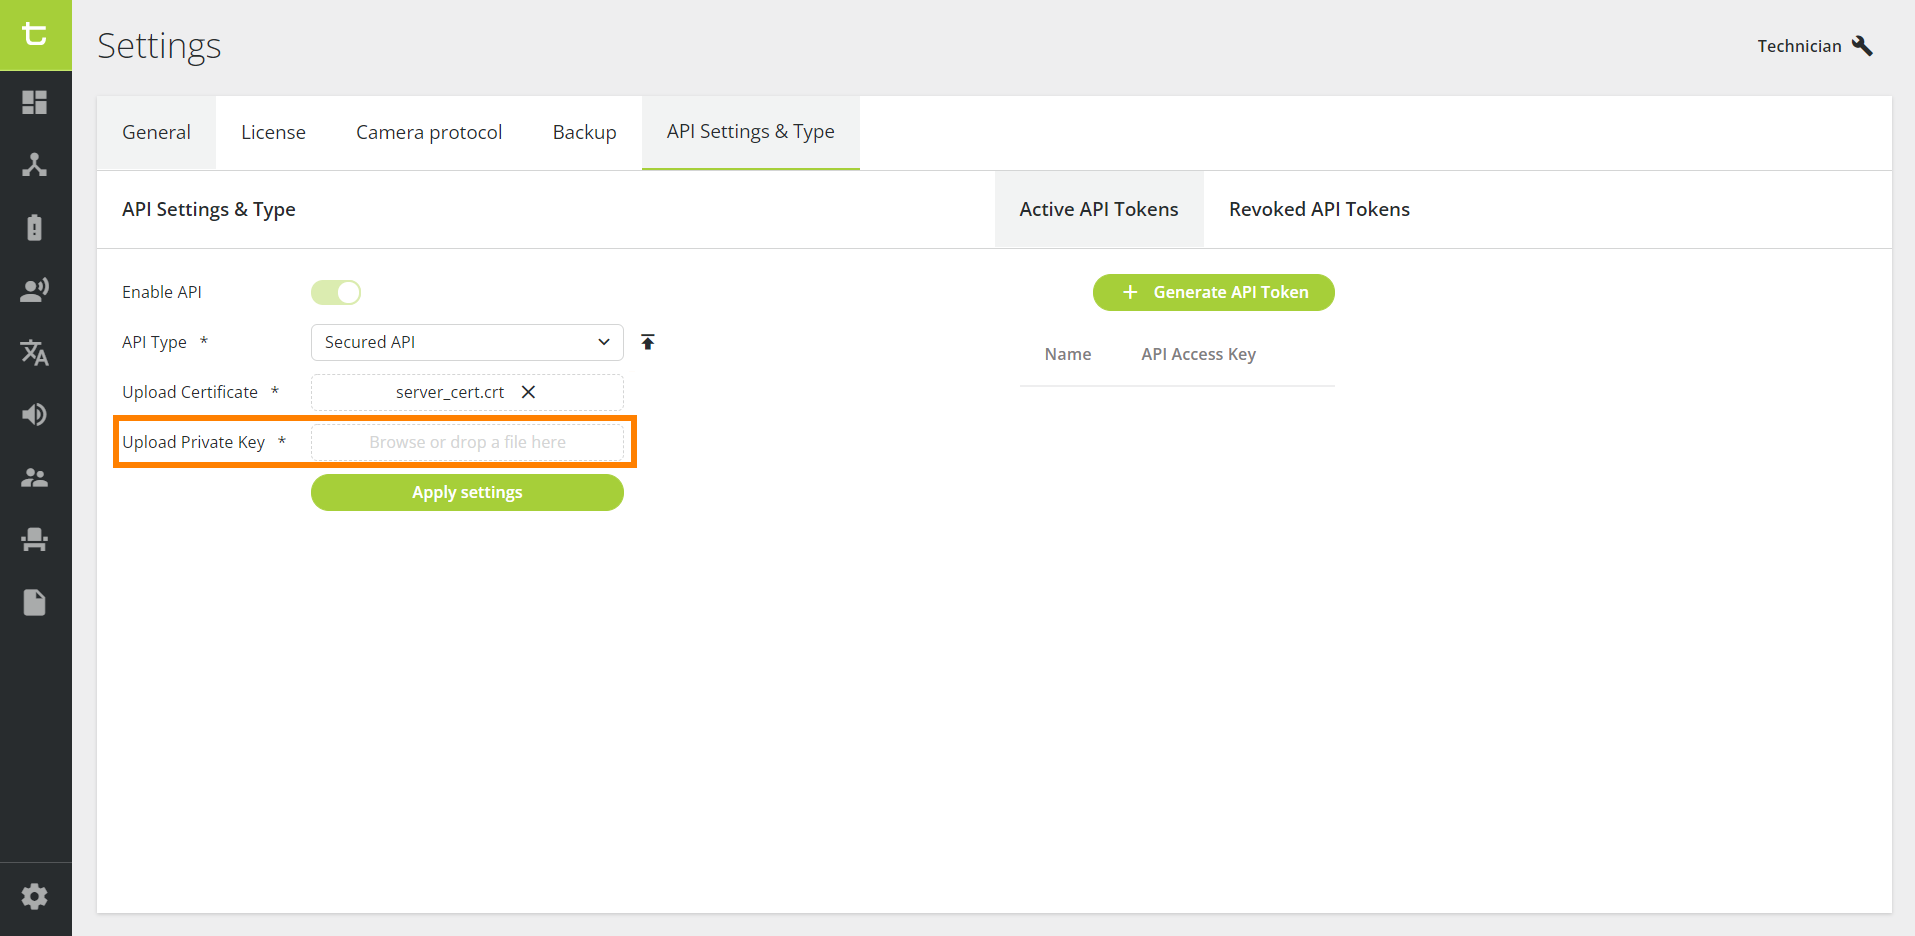Open the translate language sidebar icon

35,352
